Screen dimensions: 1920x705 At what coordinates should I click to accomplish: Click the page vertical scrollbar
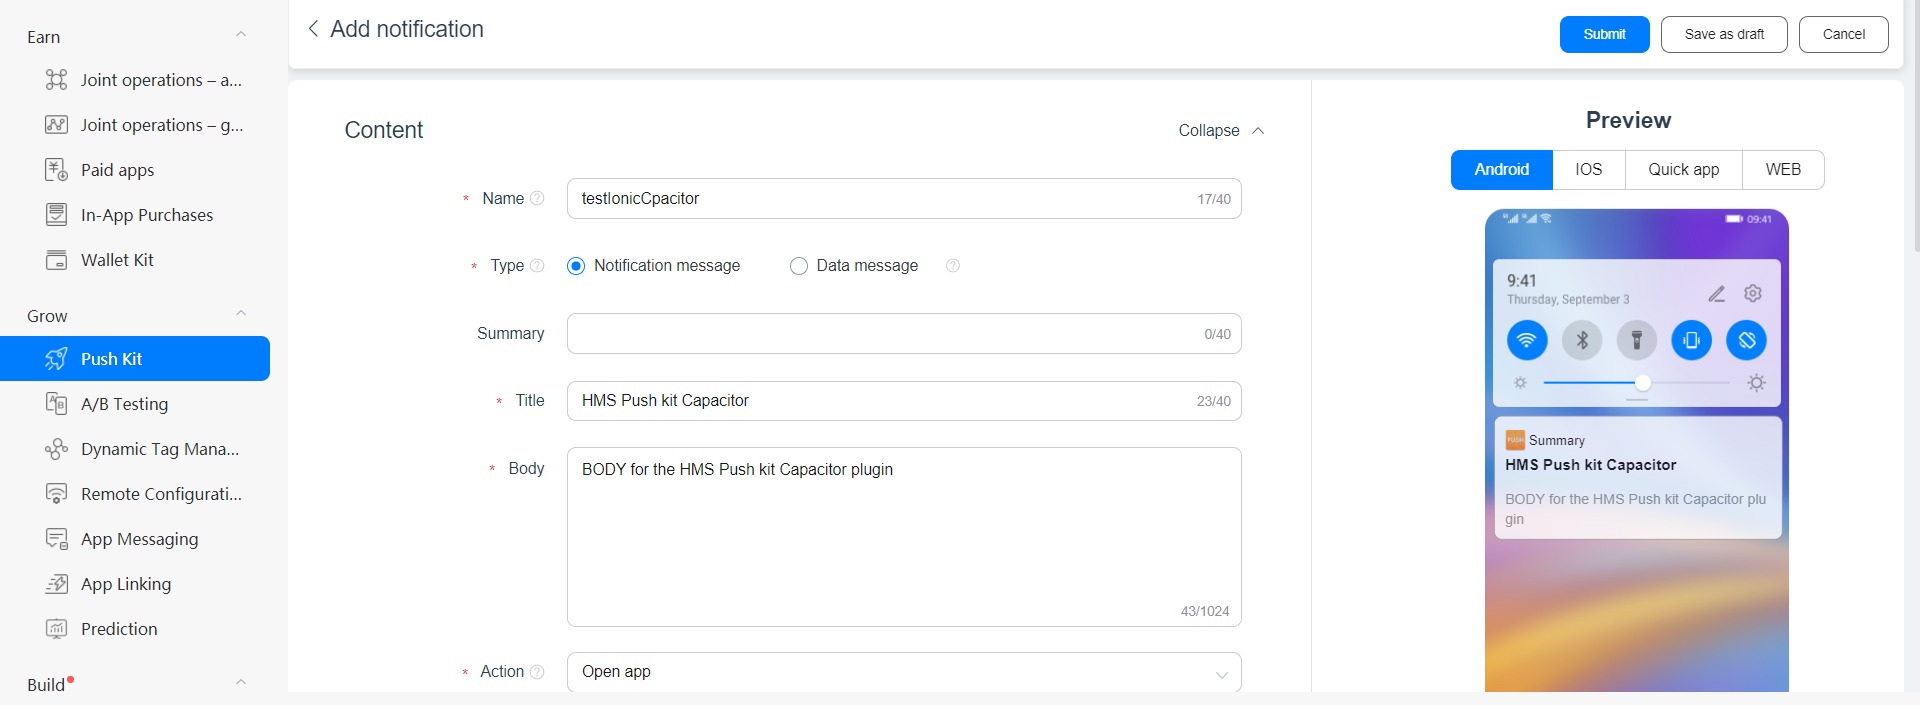(x=1916, y=125)
